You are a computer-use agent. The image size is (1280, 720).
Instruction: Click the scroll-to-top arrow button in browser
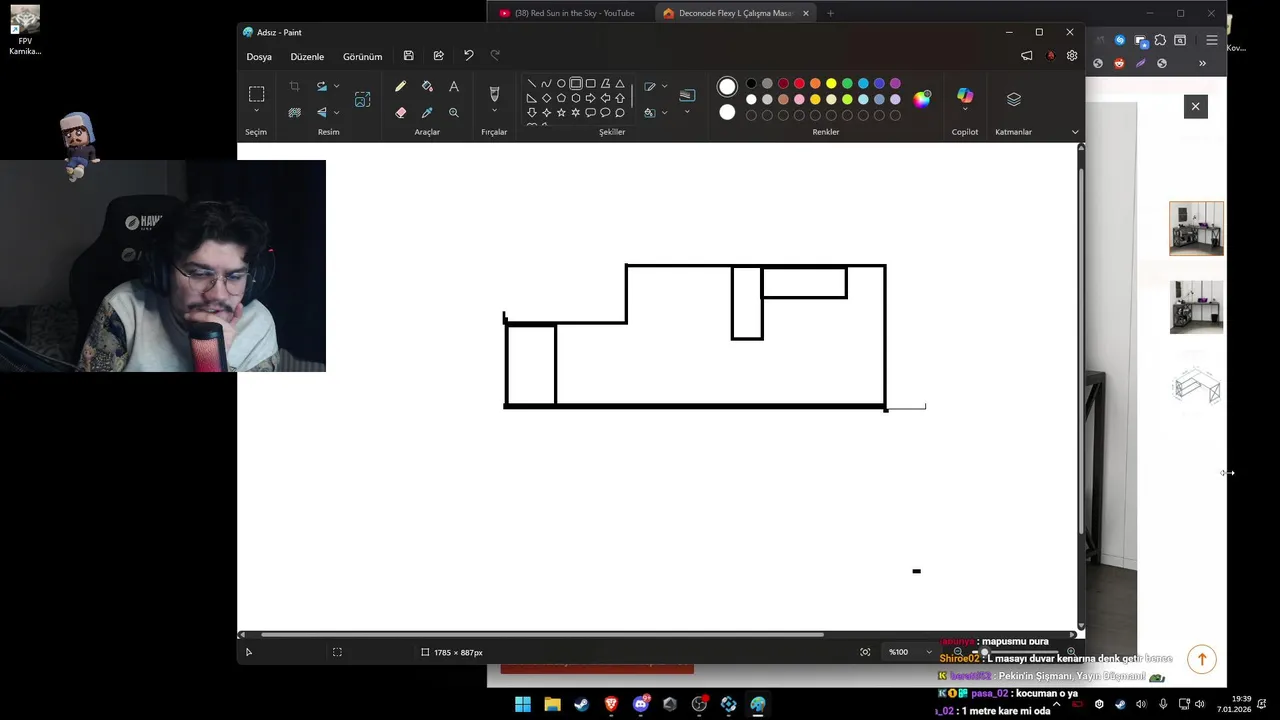click(1202, 659)
